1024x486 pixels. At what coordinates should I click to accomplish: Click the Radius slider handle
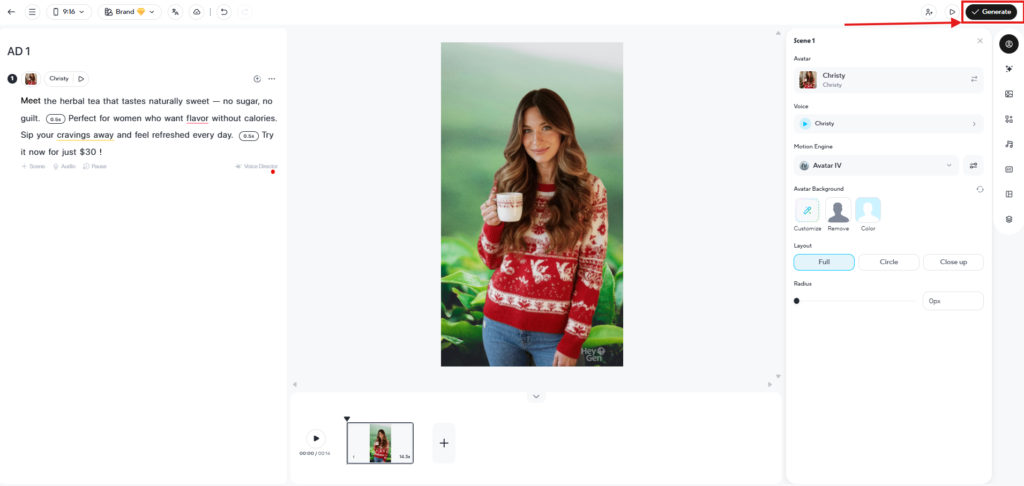[797, 301]
